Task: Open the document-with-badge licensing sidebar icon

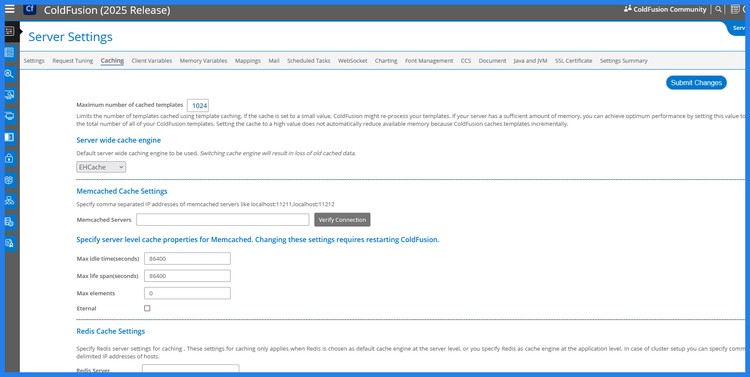Action: tap(9, 243)
